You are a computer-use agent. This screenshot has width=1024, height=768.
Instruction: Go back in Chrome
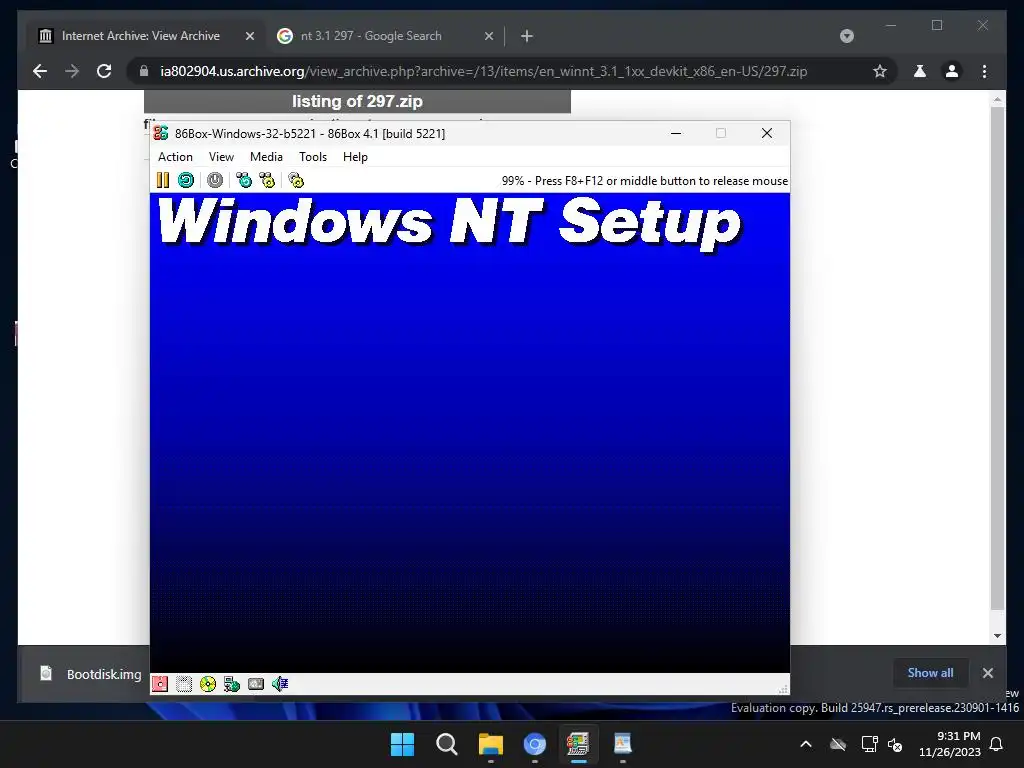(40, 71)
